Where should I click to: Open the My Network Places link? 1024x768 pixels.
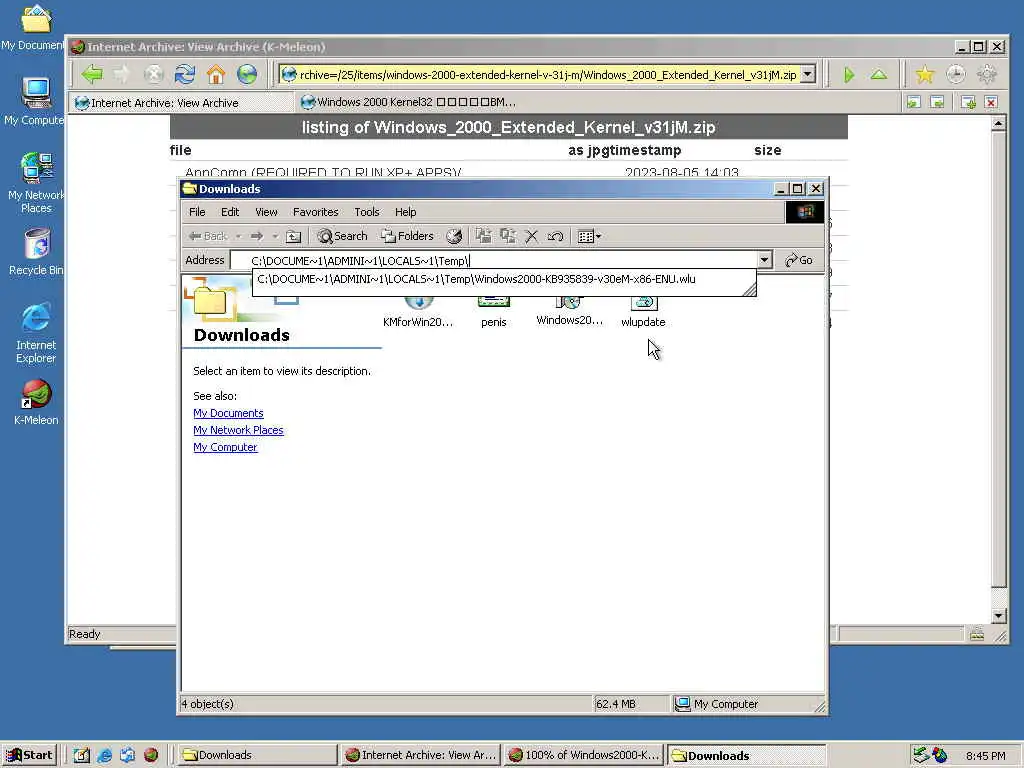pos(238,430)
